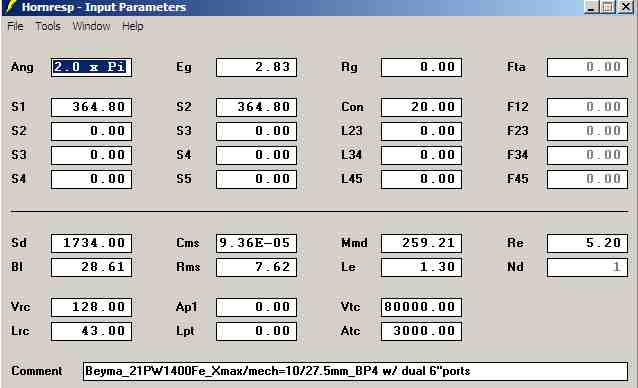Screen dimensions: 638x388
Task: Click the L34 input field
Action: pyautogui.click(x=421, y=155)
